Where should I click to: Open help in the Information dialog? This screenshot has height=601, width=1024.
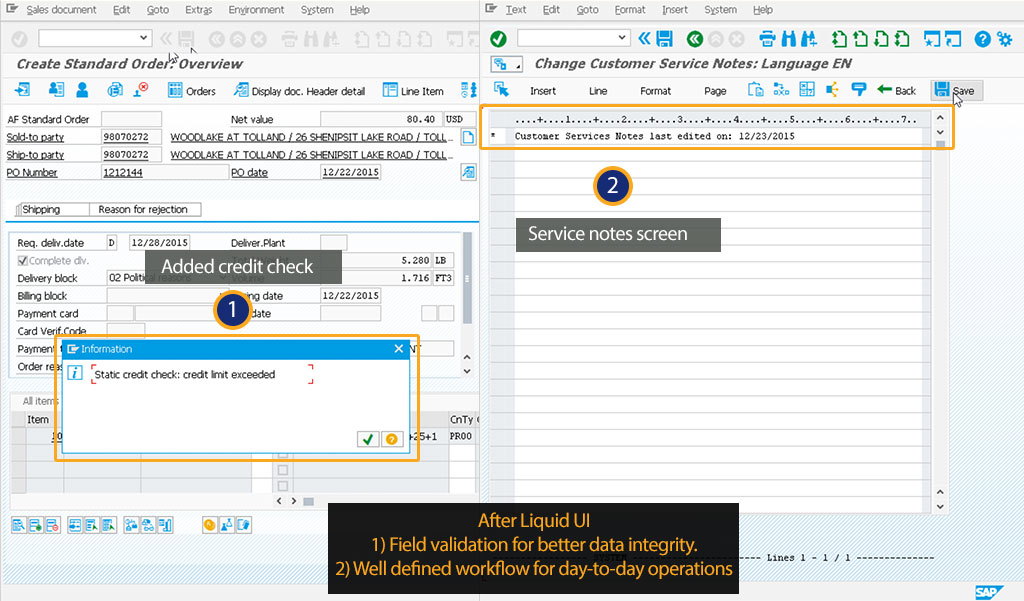point(391,439)
